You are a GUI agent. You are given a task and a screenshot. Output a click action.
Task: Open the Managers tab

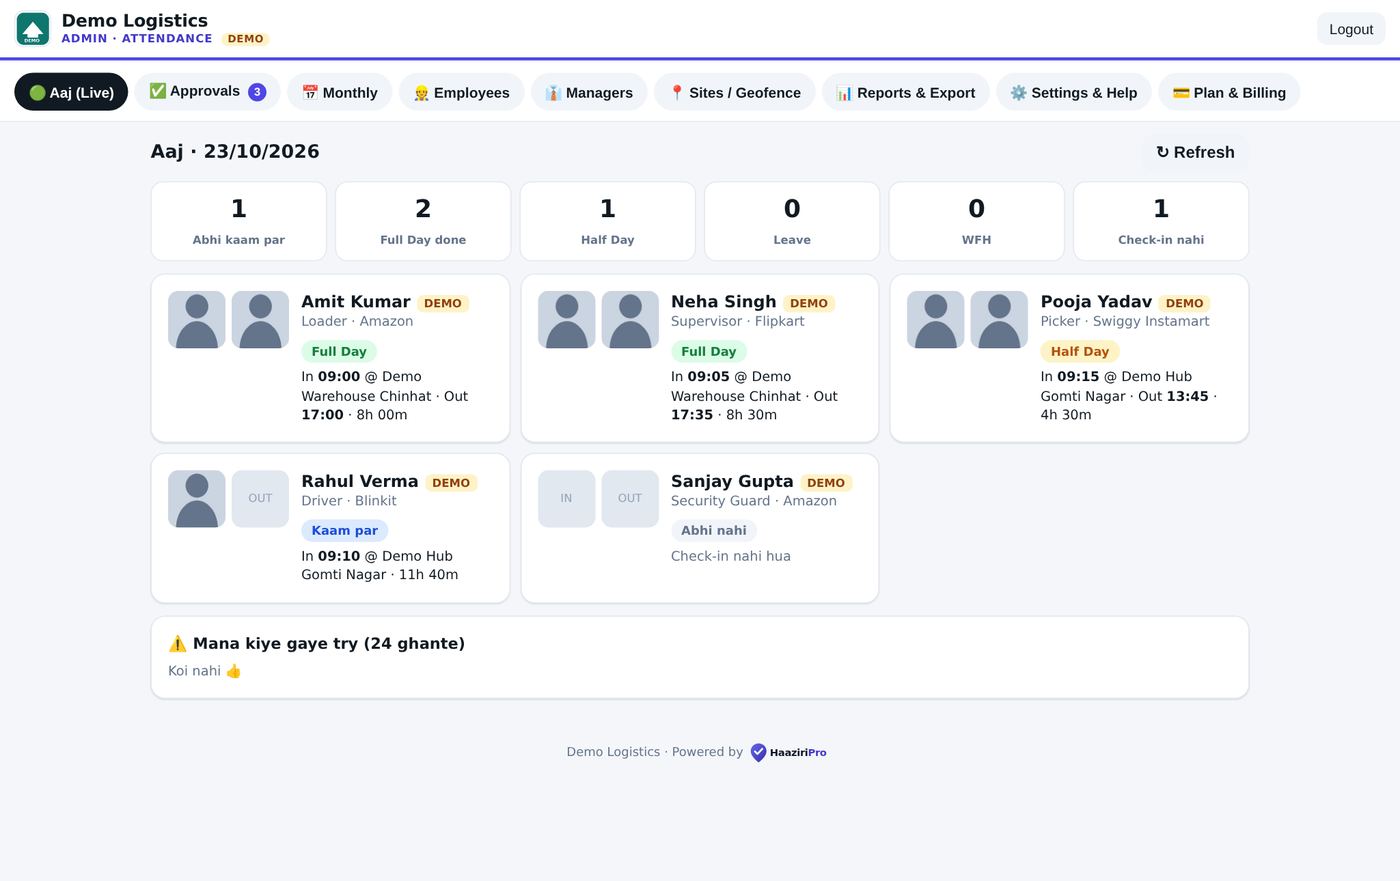589,92
